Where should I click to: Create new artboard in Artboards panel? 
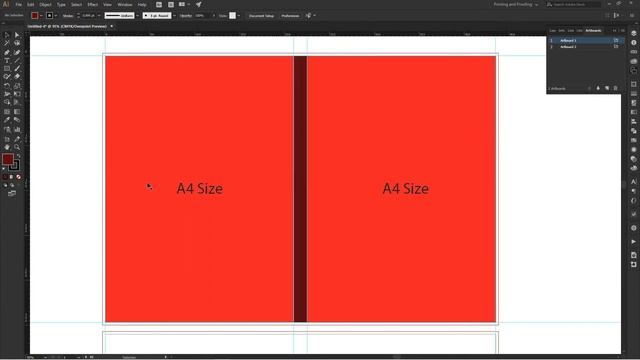tap(607, 88)
